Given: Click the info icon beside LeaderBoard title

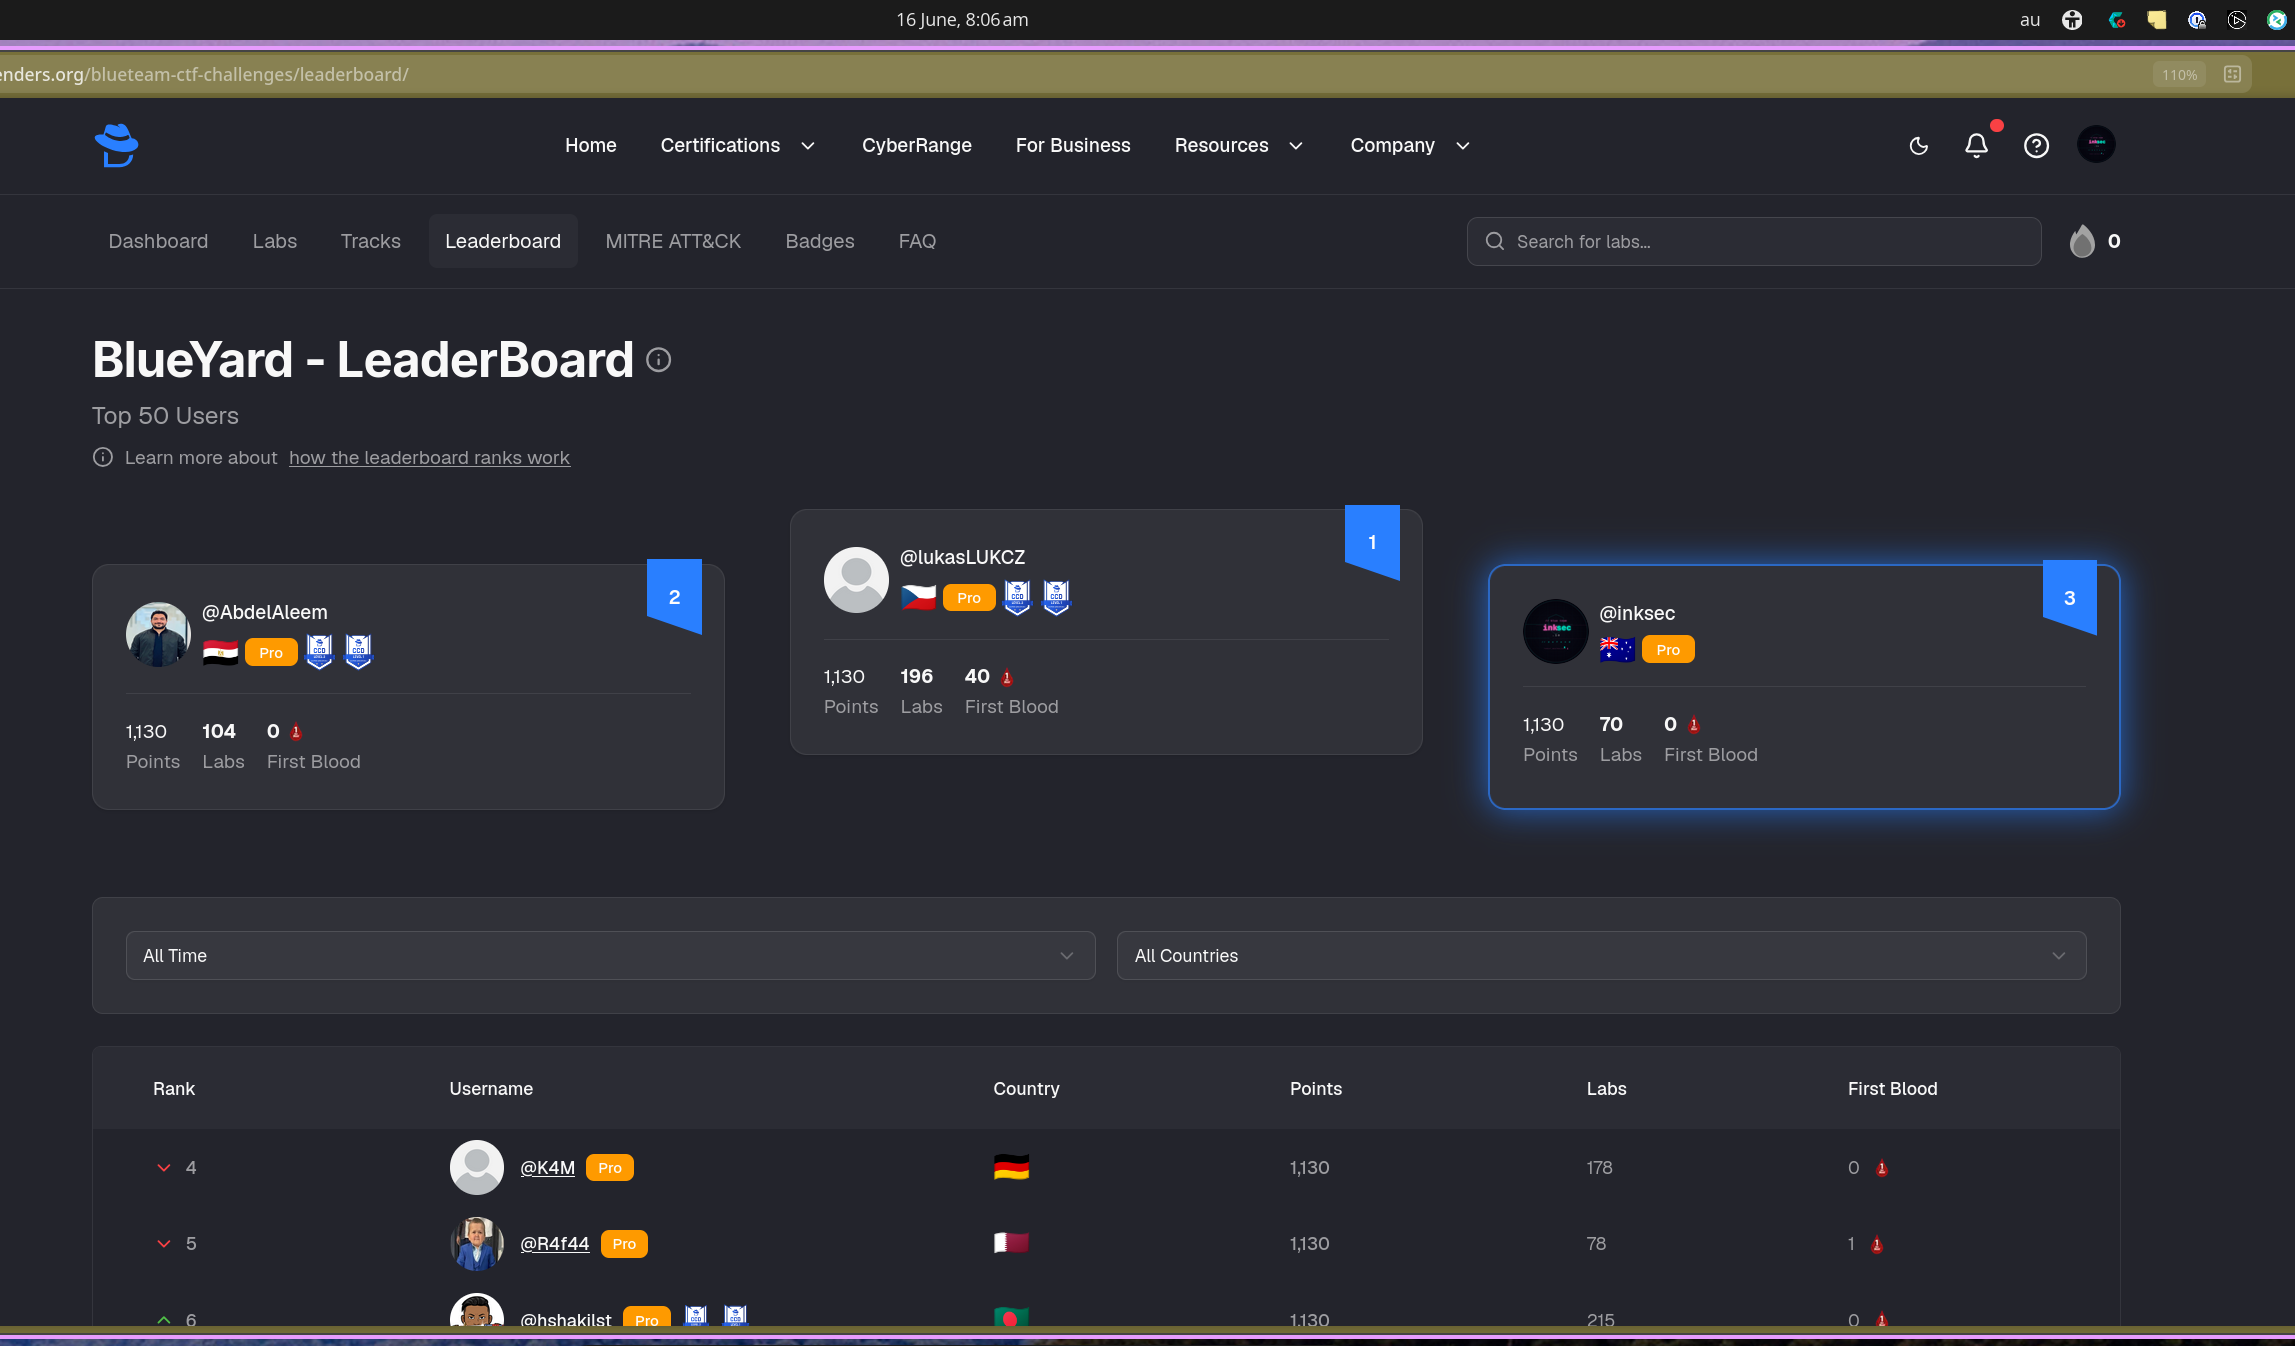Looking at the screenshot, I should tap(658, 360).
